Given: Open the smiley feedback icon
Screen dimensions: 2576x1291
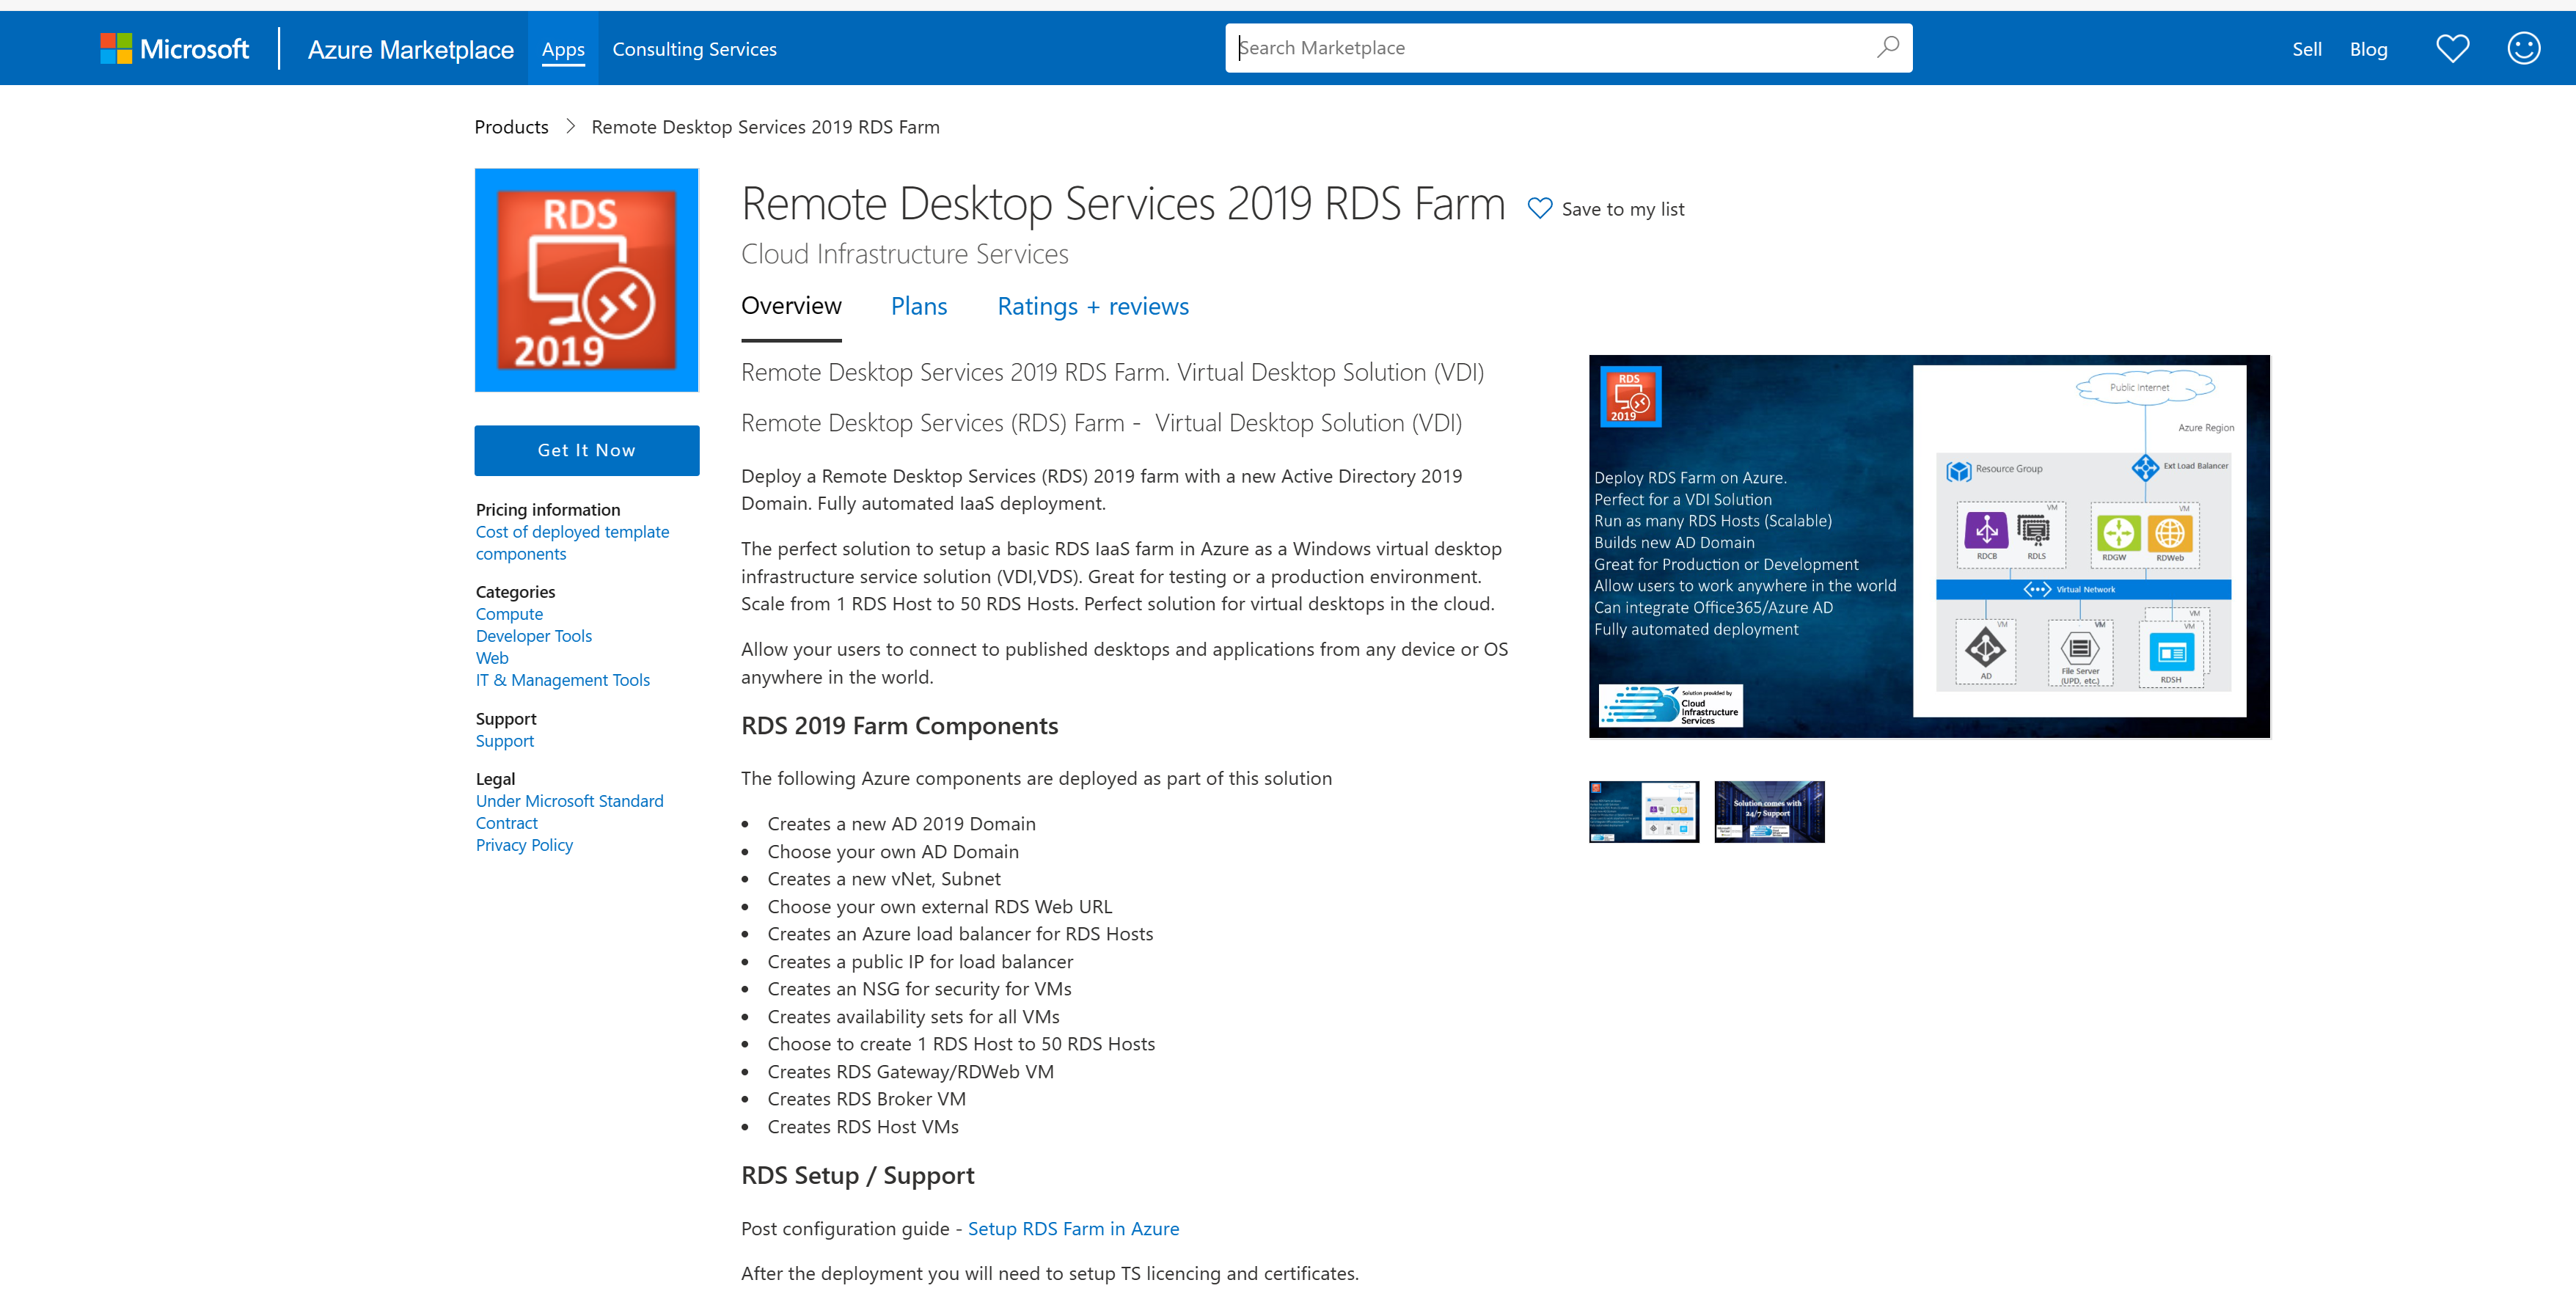Looking at the screenshot, I should [x=2523, y=48].
